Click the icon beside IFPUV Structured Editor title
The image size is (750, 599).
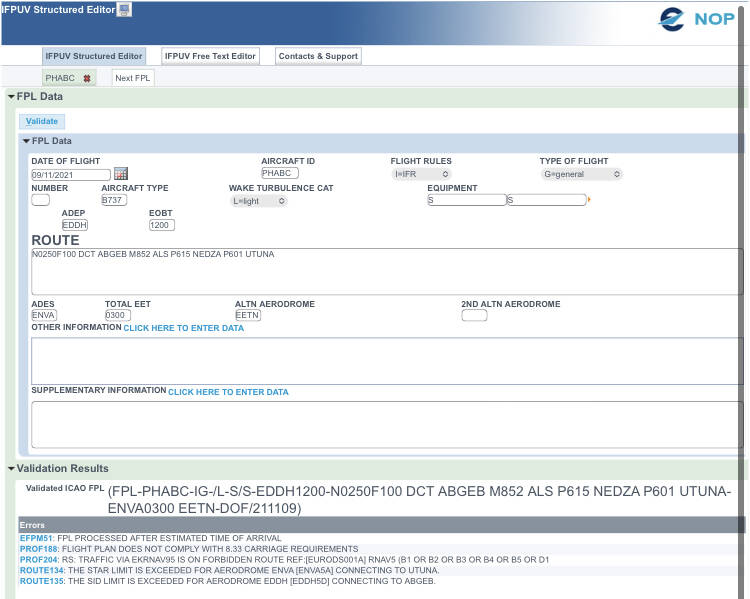[x=124, y=10]
